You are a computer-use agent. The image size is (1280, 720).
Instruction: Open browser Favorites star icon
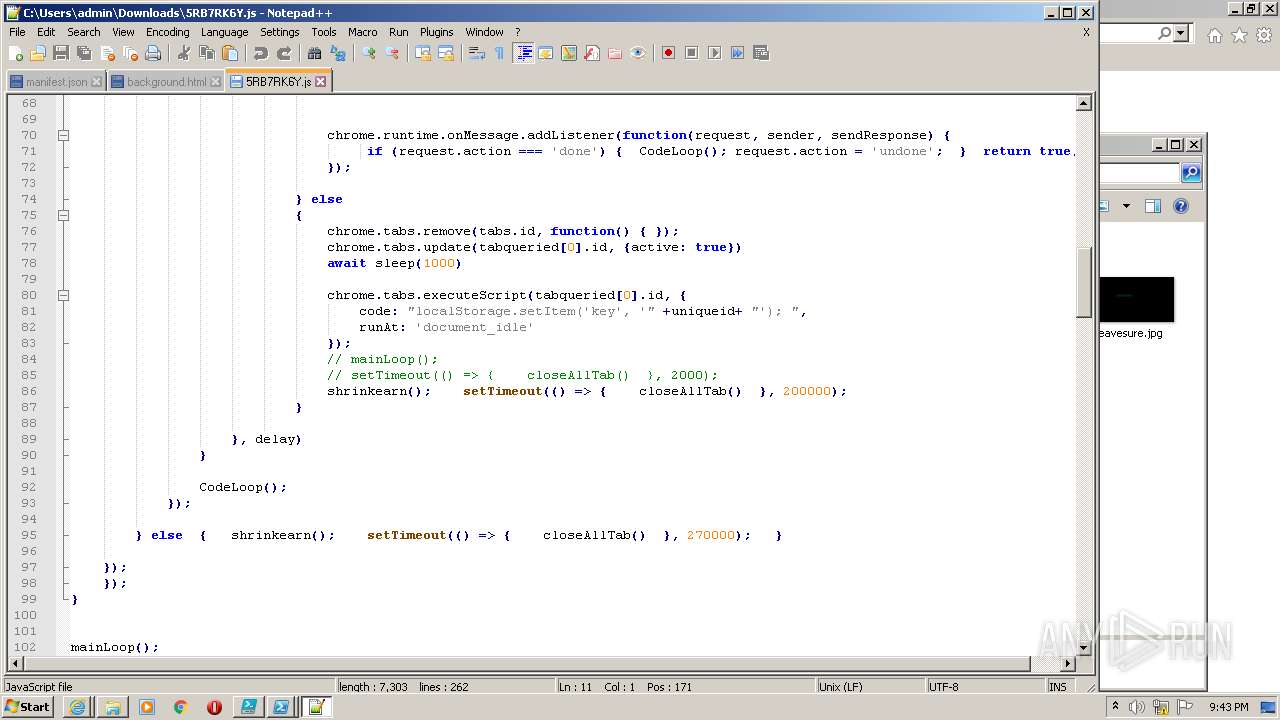pyautogui.click(x=1239, y=35)
